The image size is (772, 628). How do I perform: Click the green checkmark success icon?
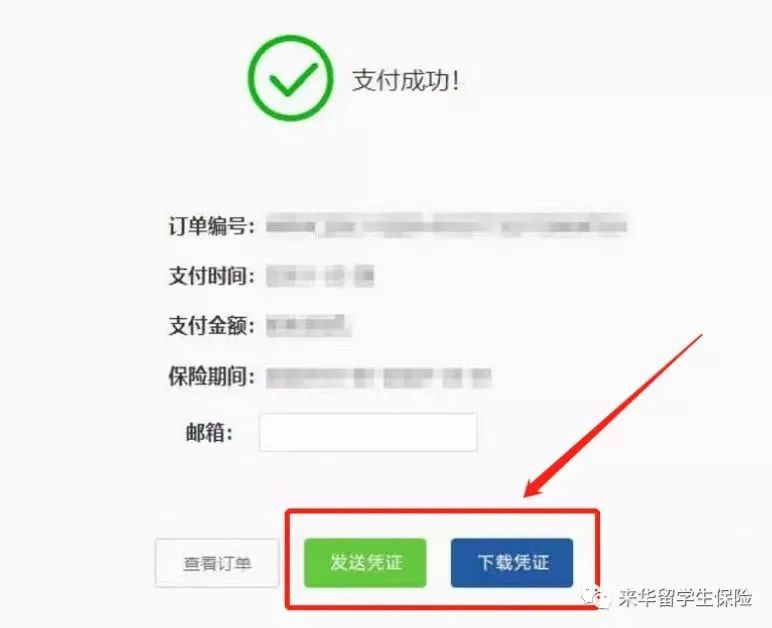pyautogui.click(x=290, y=78)
